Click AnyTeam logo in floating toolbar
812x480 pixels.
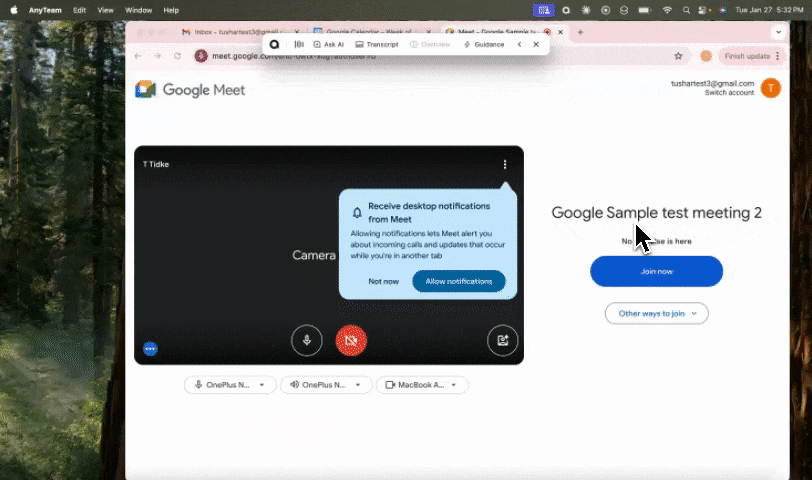coord(274,45)
